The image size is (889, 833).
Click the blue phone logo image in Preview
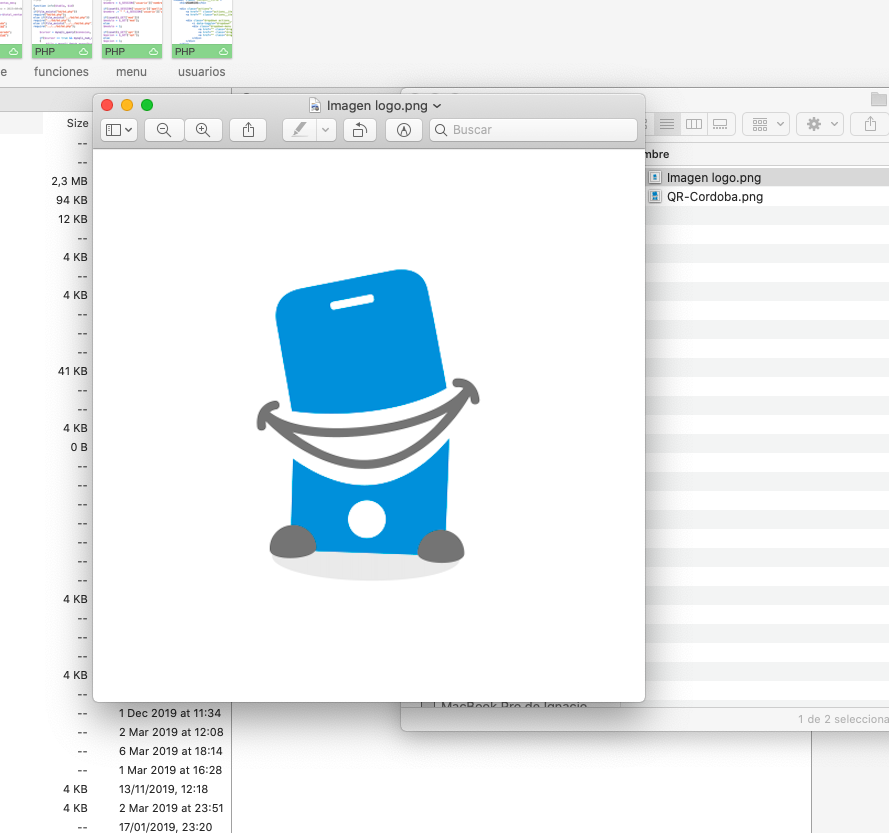coord(368,424)
